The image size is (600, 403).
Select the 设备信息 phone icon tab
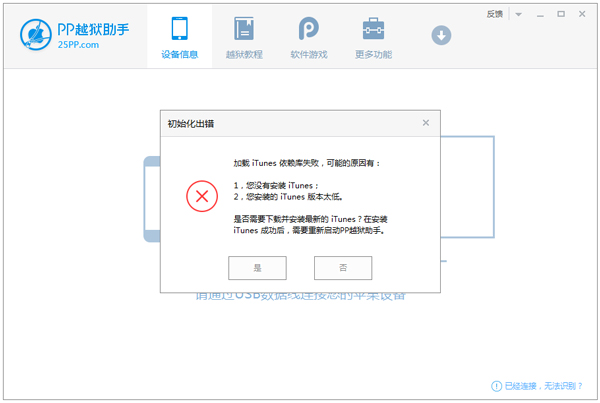tap(179, 38)
